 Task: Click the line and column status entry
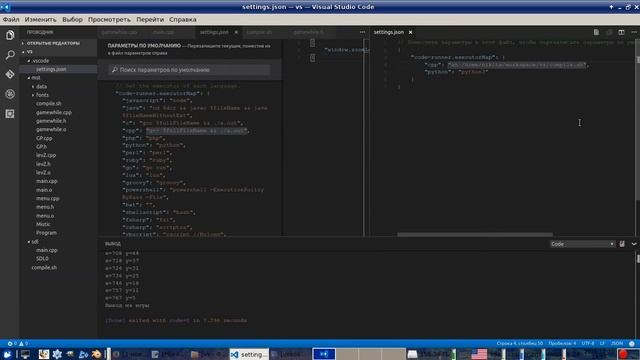tap(520, 344)
